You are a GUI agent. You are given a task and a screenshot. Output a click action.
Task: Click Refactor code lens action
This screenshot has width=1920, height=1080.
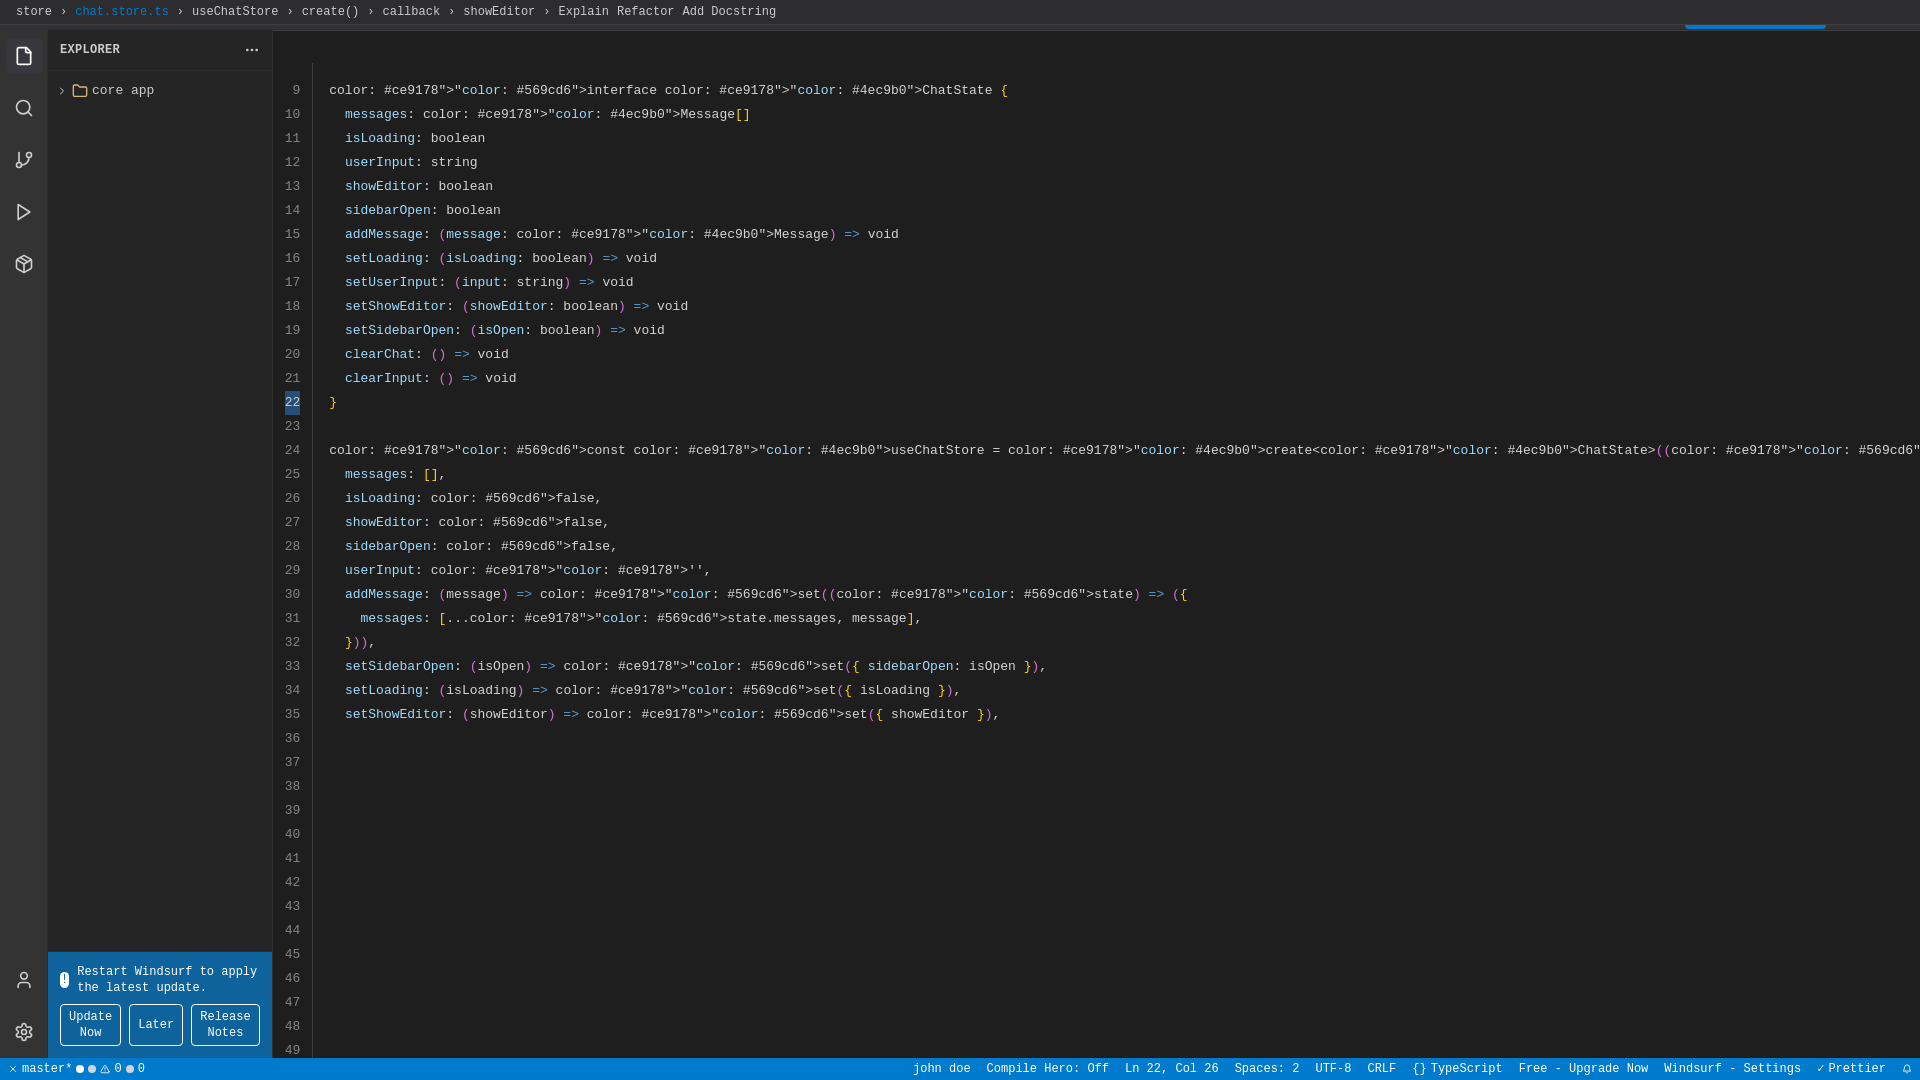[645, 12]
